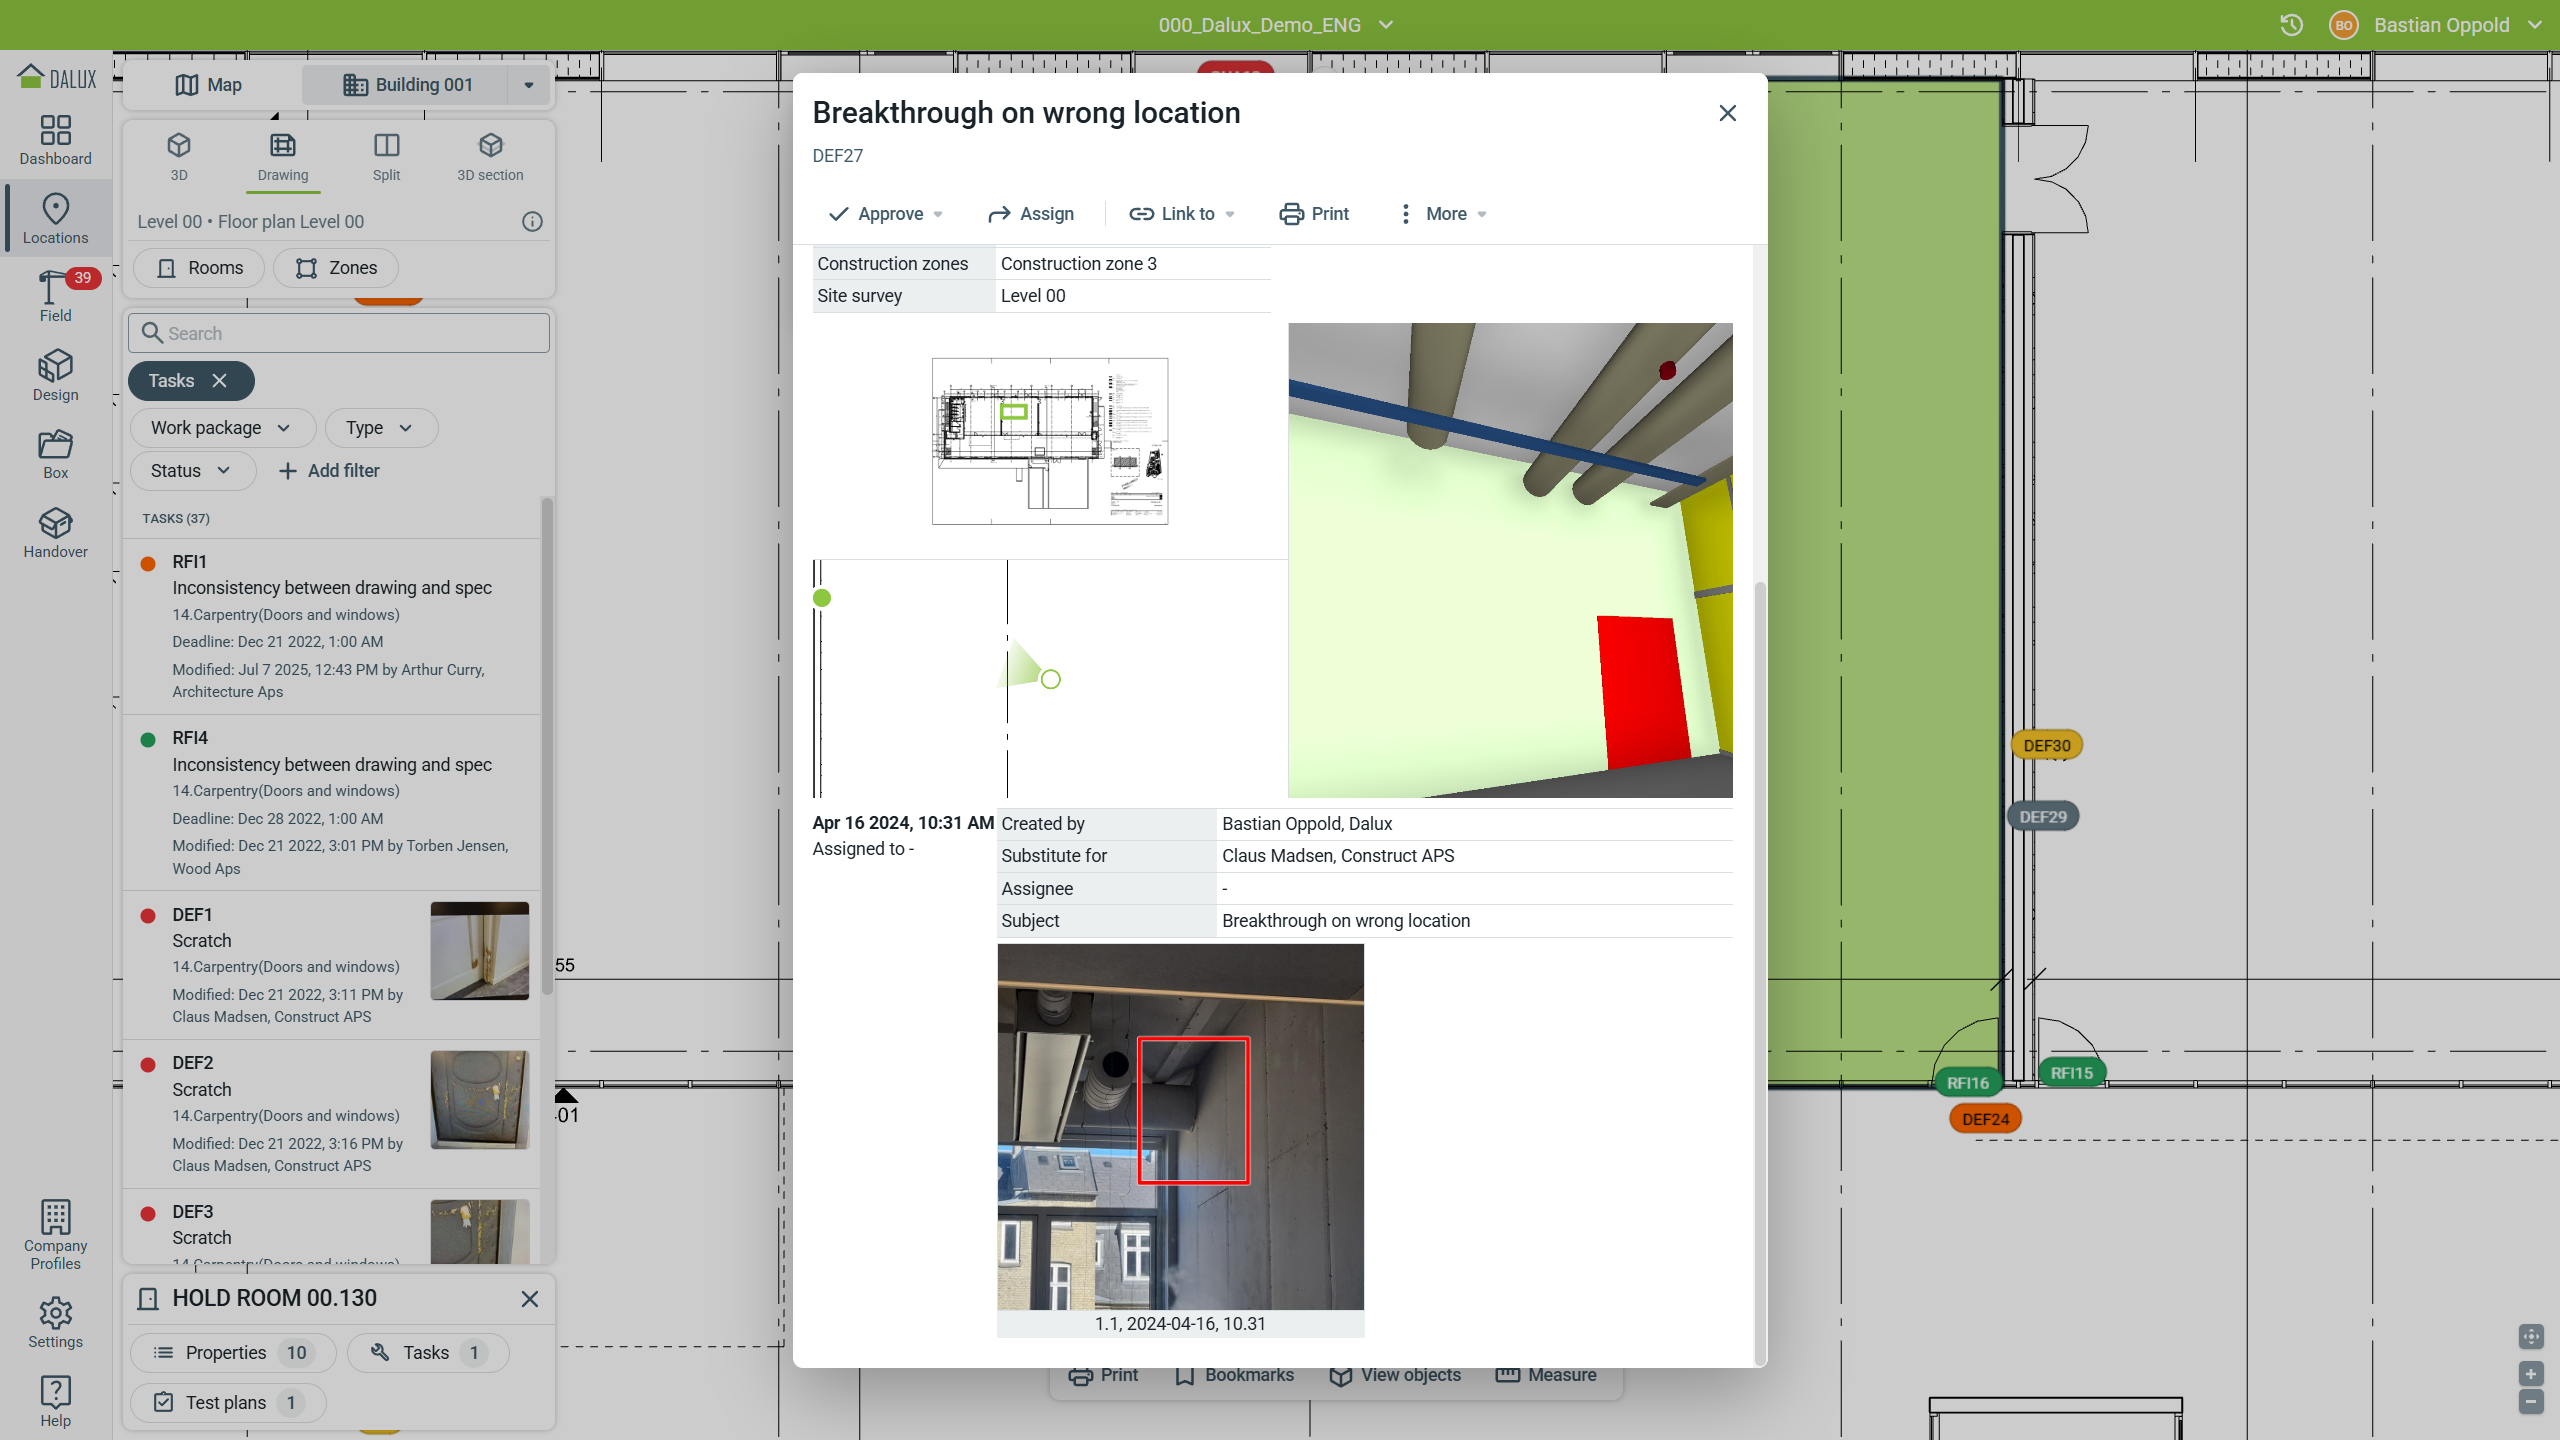
Task: Switch to 3D view
Action: 179,157
